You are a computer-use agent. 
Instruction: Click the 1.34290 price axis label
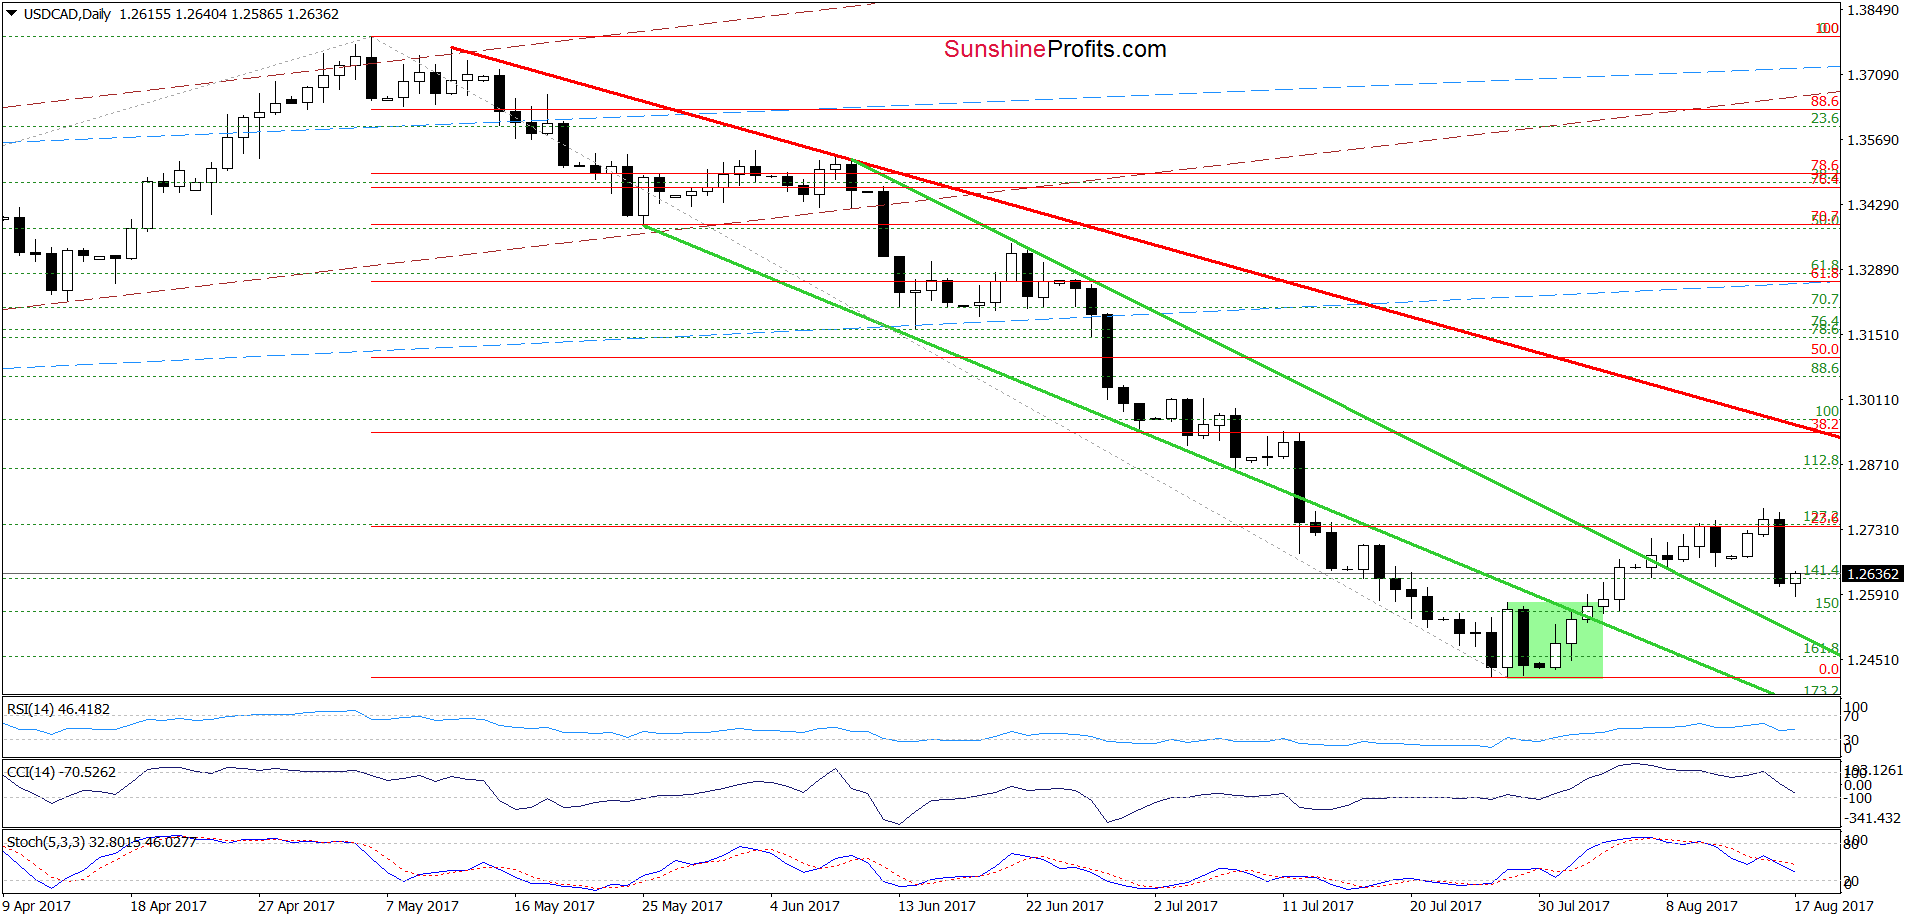pyautogui.click(x=1872, y=205)
